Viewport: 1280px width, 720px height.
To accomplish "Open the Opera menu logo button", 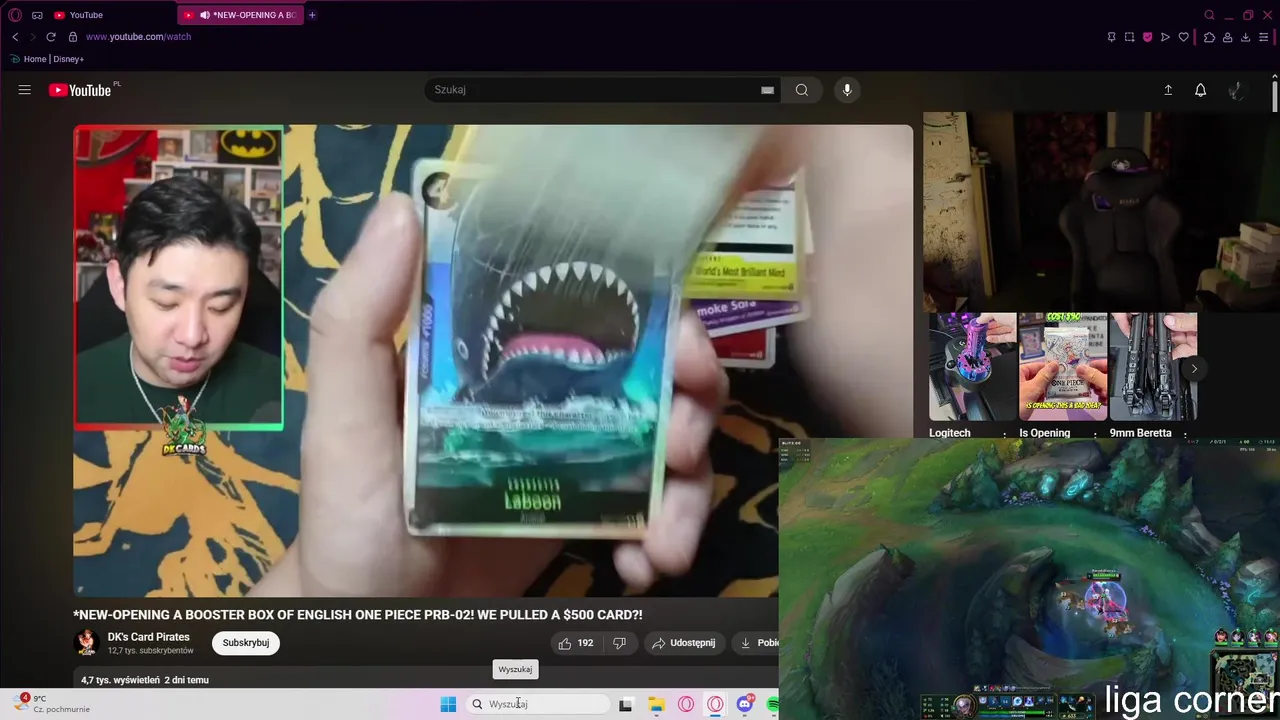I will pos(15,15).
